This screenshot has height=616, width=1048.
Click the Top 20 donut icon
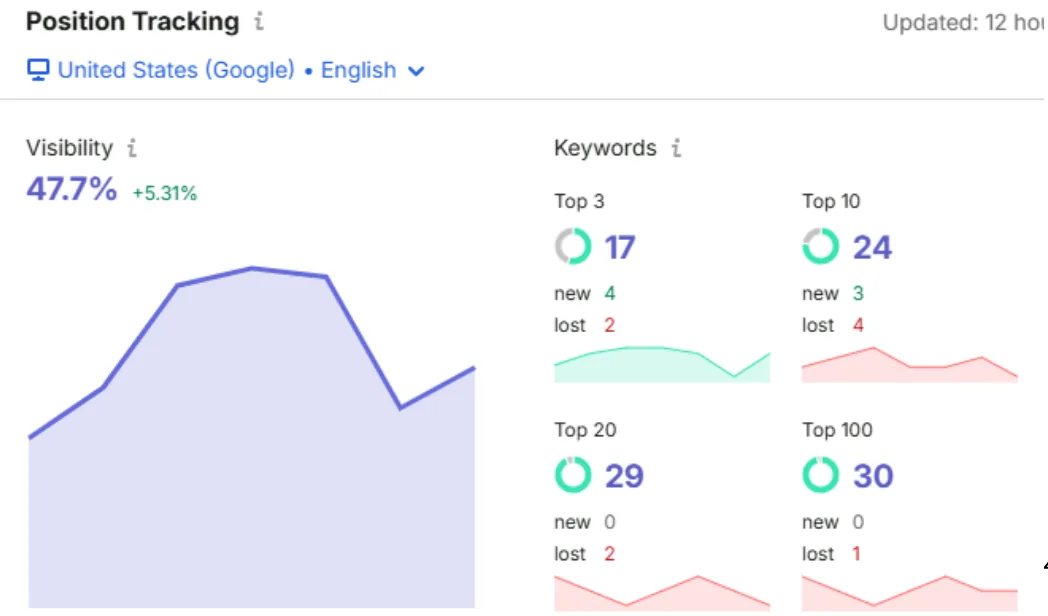coord(573,475)
